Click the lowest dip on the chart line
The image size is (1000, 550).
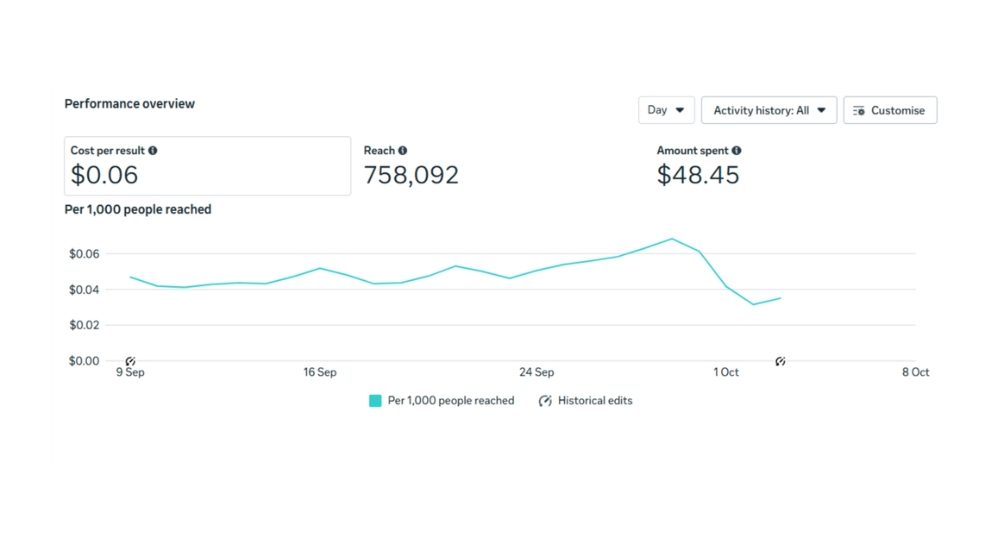pyautogui.click(x=754, y=304)
